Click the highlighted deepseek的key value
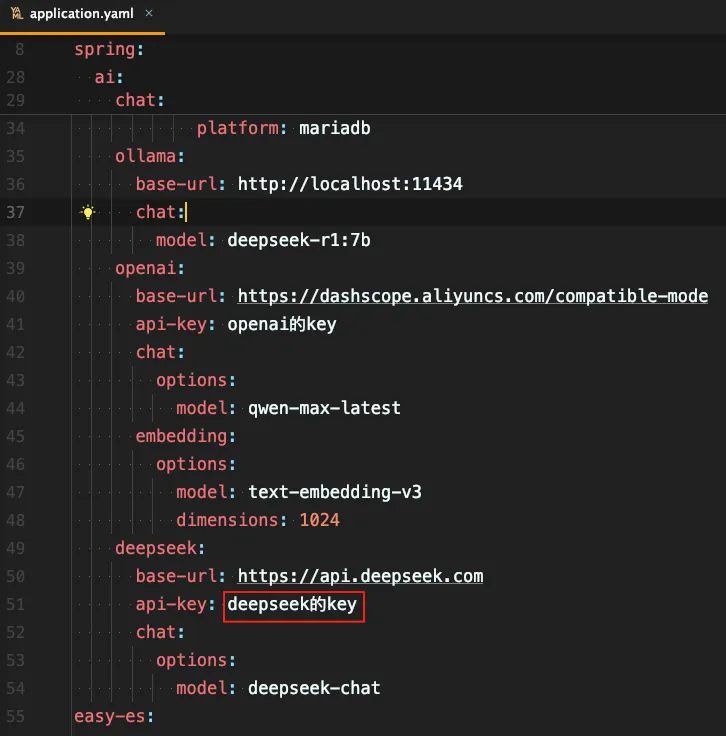 [293, 604]
